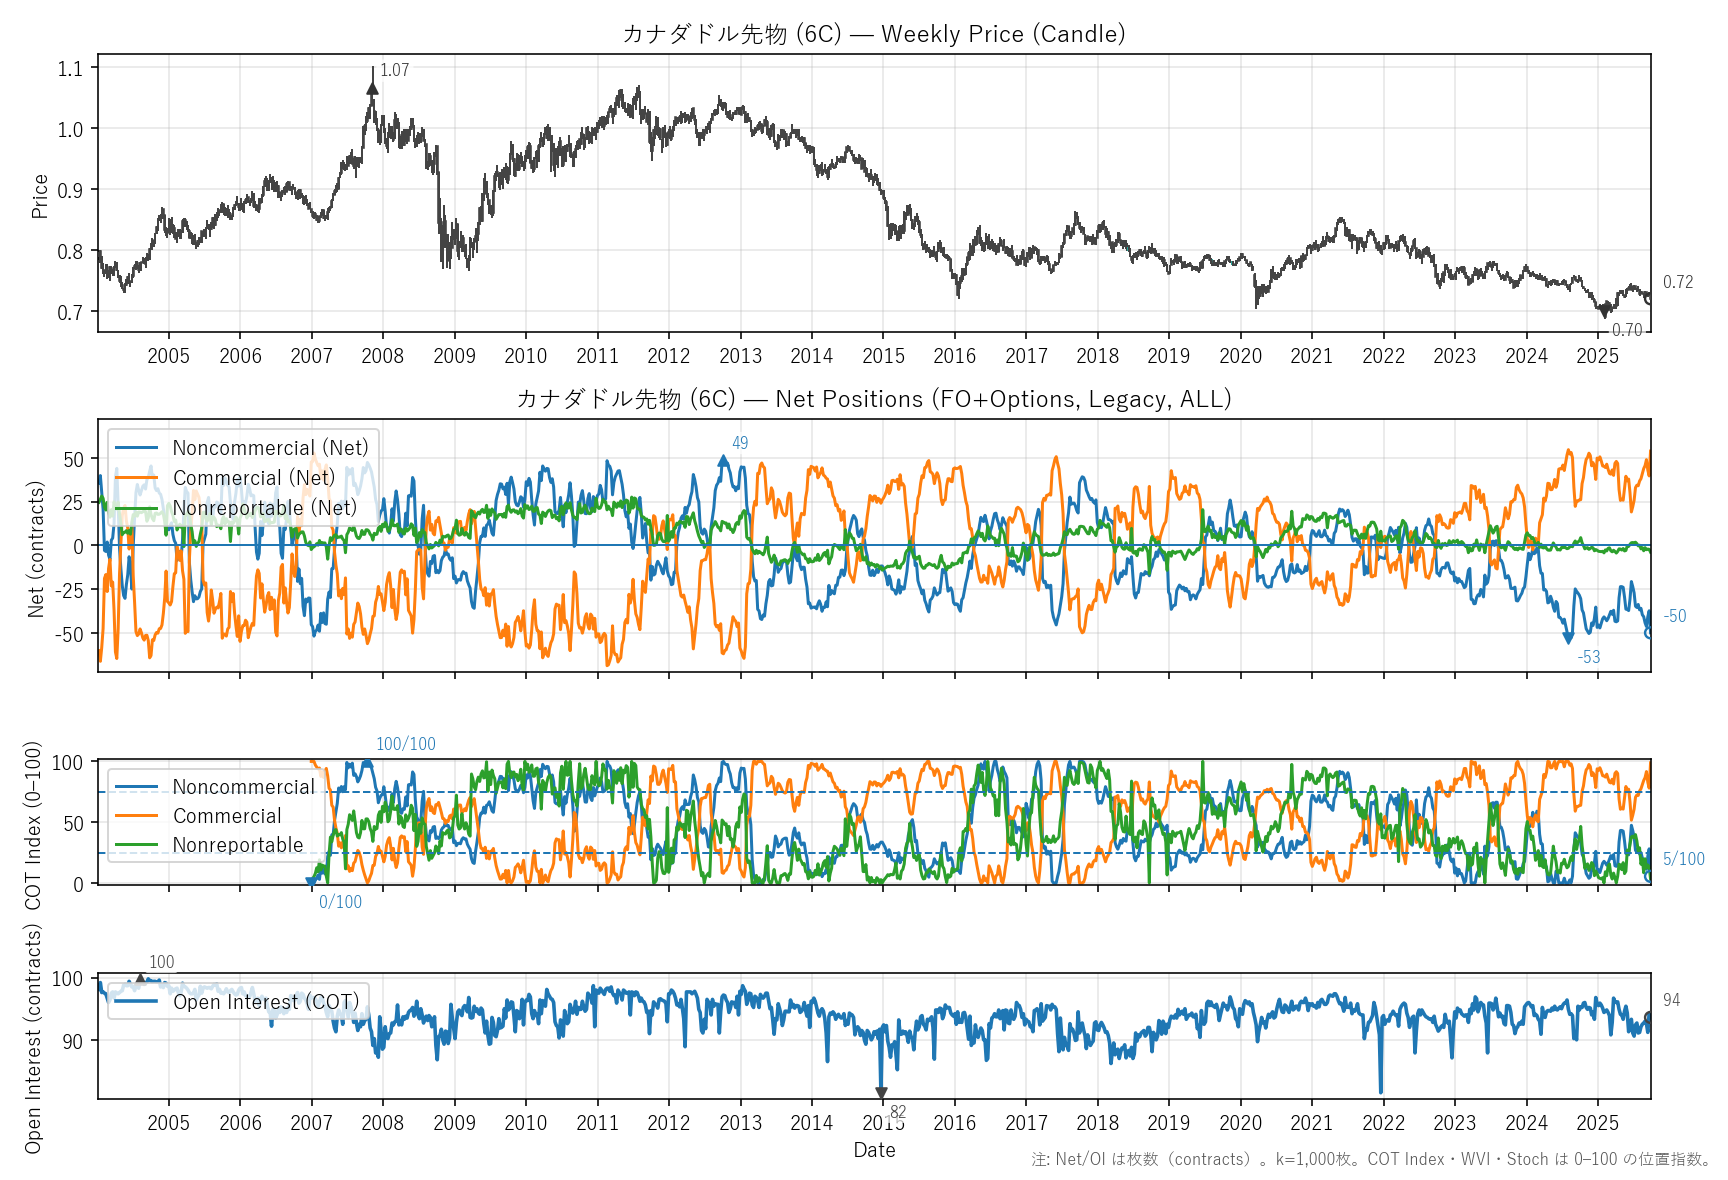Select the Noncommercial (Net) legend entry
Viewport: 1728px width, 1180px height.
pos(270,448)
